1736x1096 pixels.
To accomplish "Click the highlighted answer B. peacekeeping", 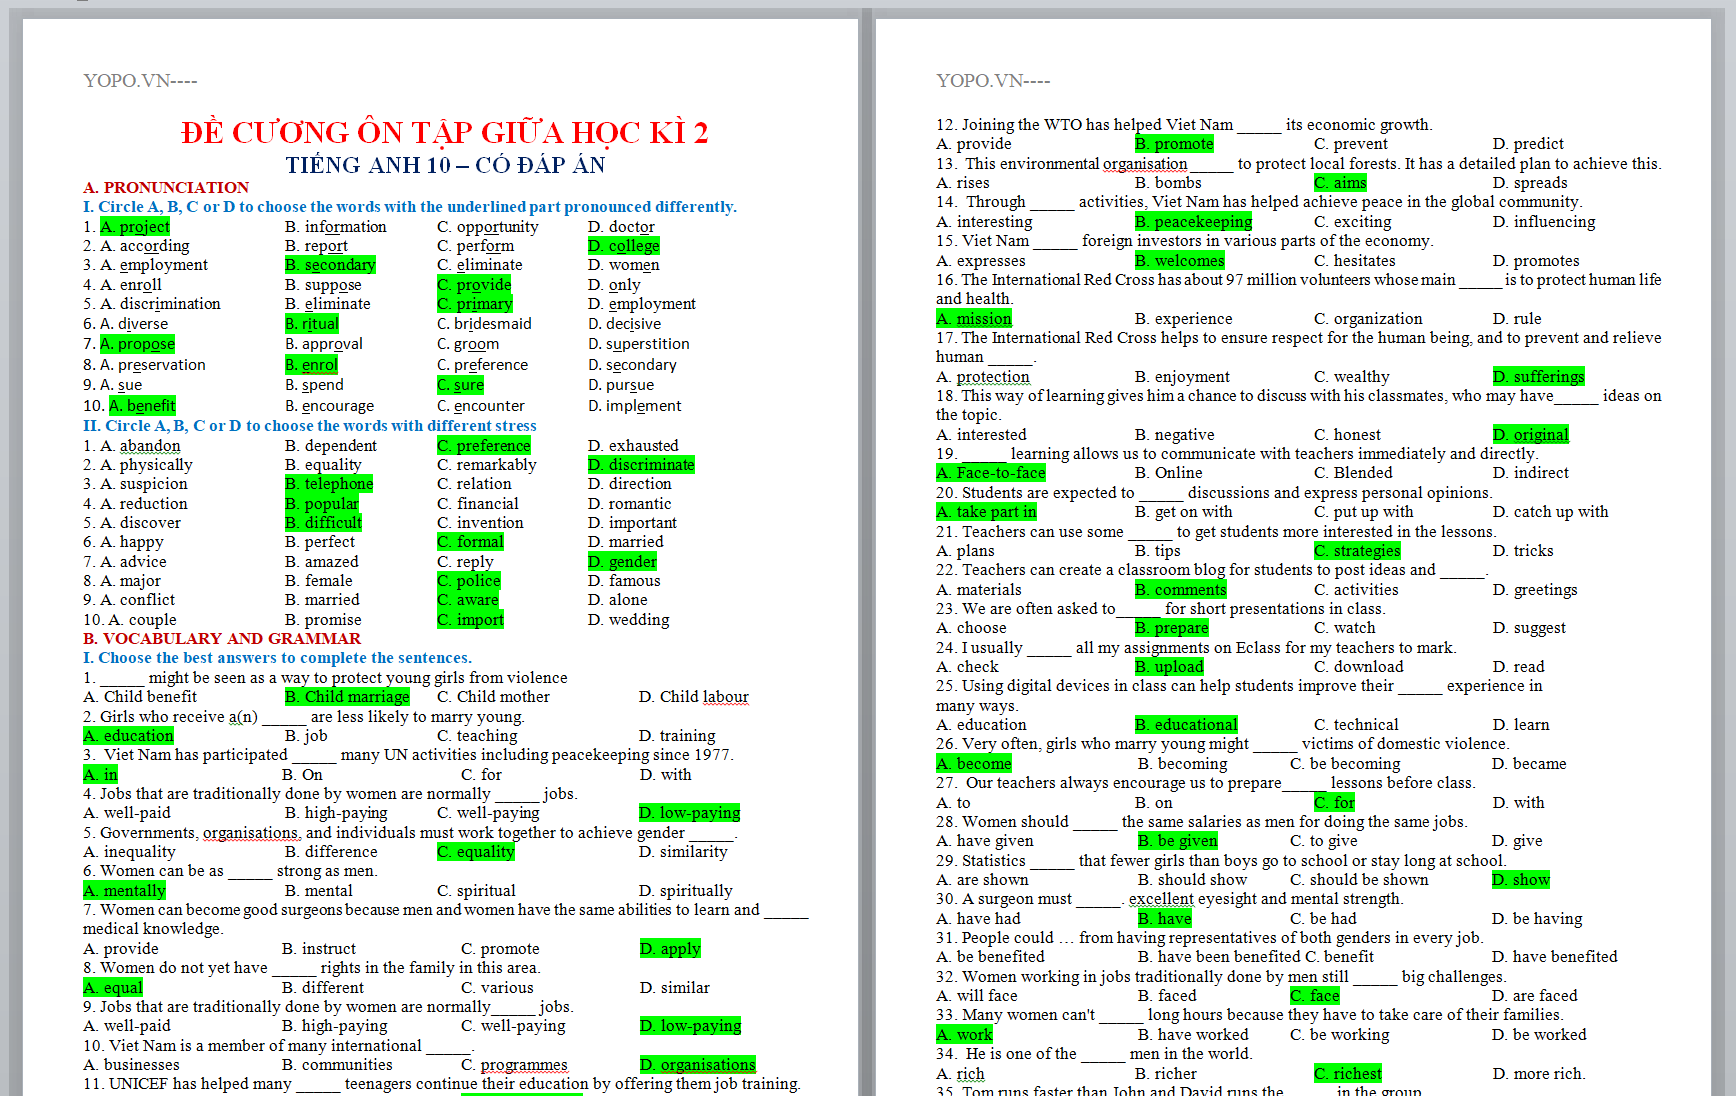I will pyautogui.click(x=1193, y=222).
